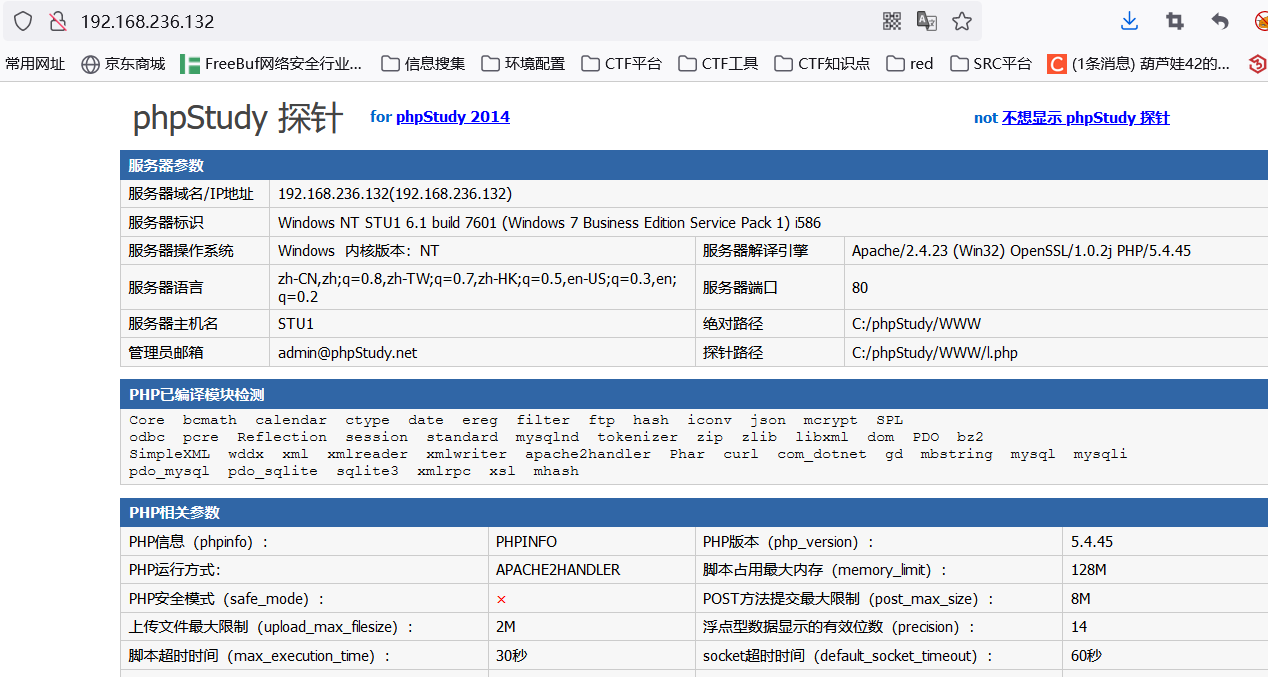Viewport: 1268px width, 677px height.
Task: Bookmark this page with star icon
Action: tap(962, 21)
